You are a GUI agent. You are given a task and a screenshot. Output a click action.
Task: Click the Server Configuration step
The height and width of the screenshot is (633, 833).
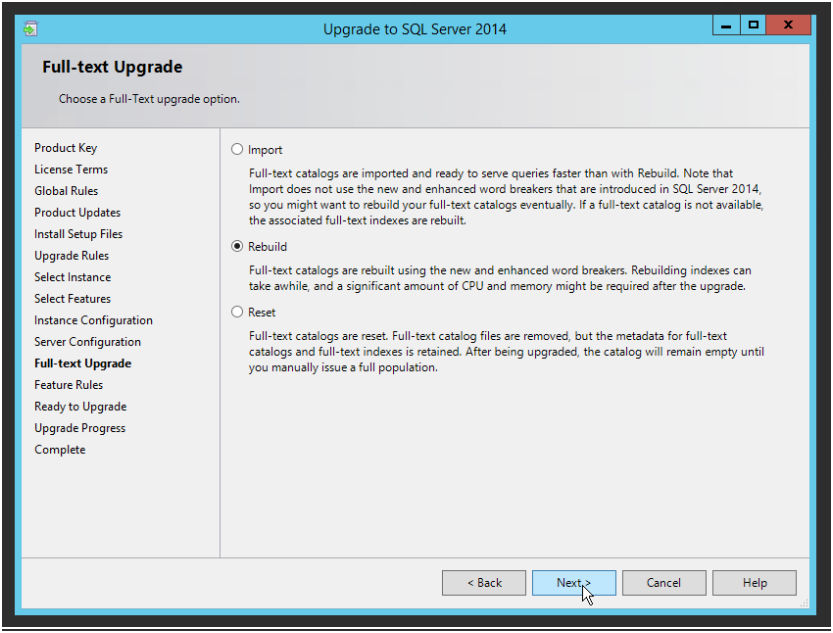[88, 342]
